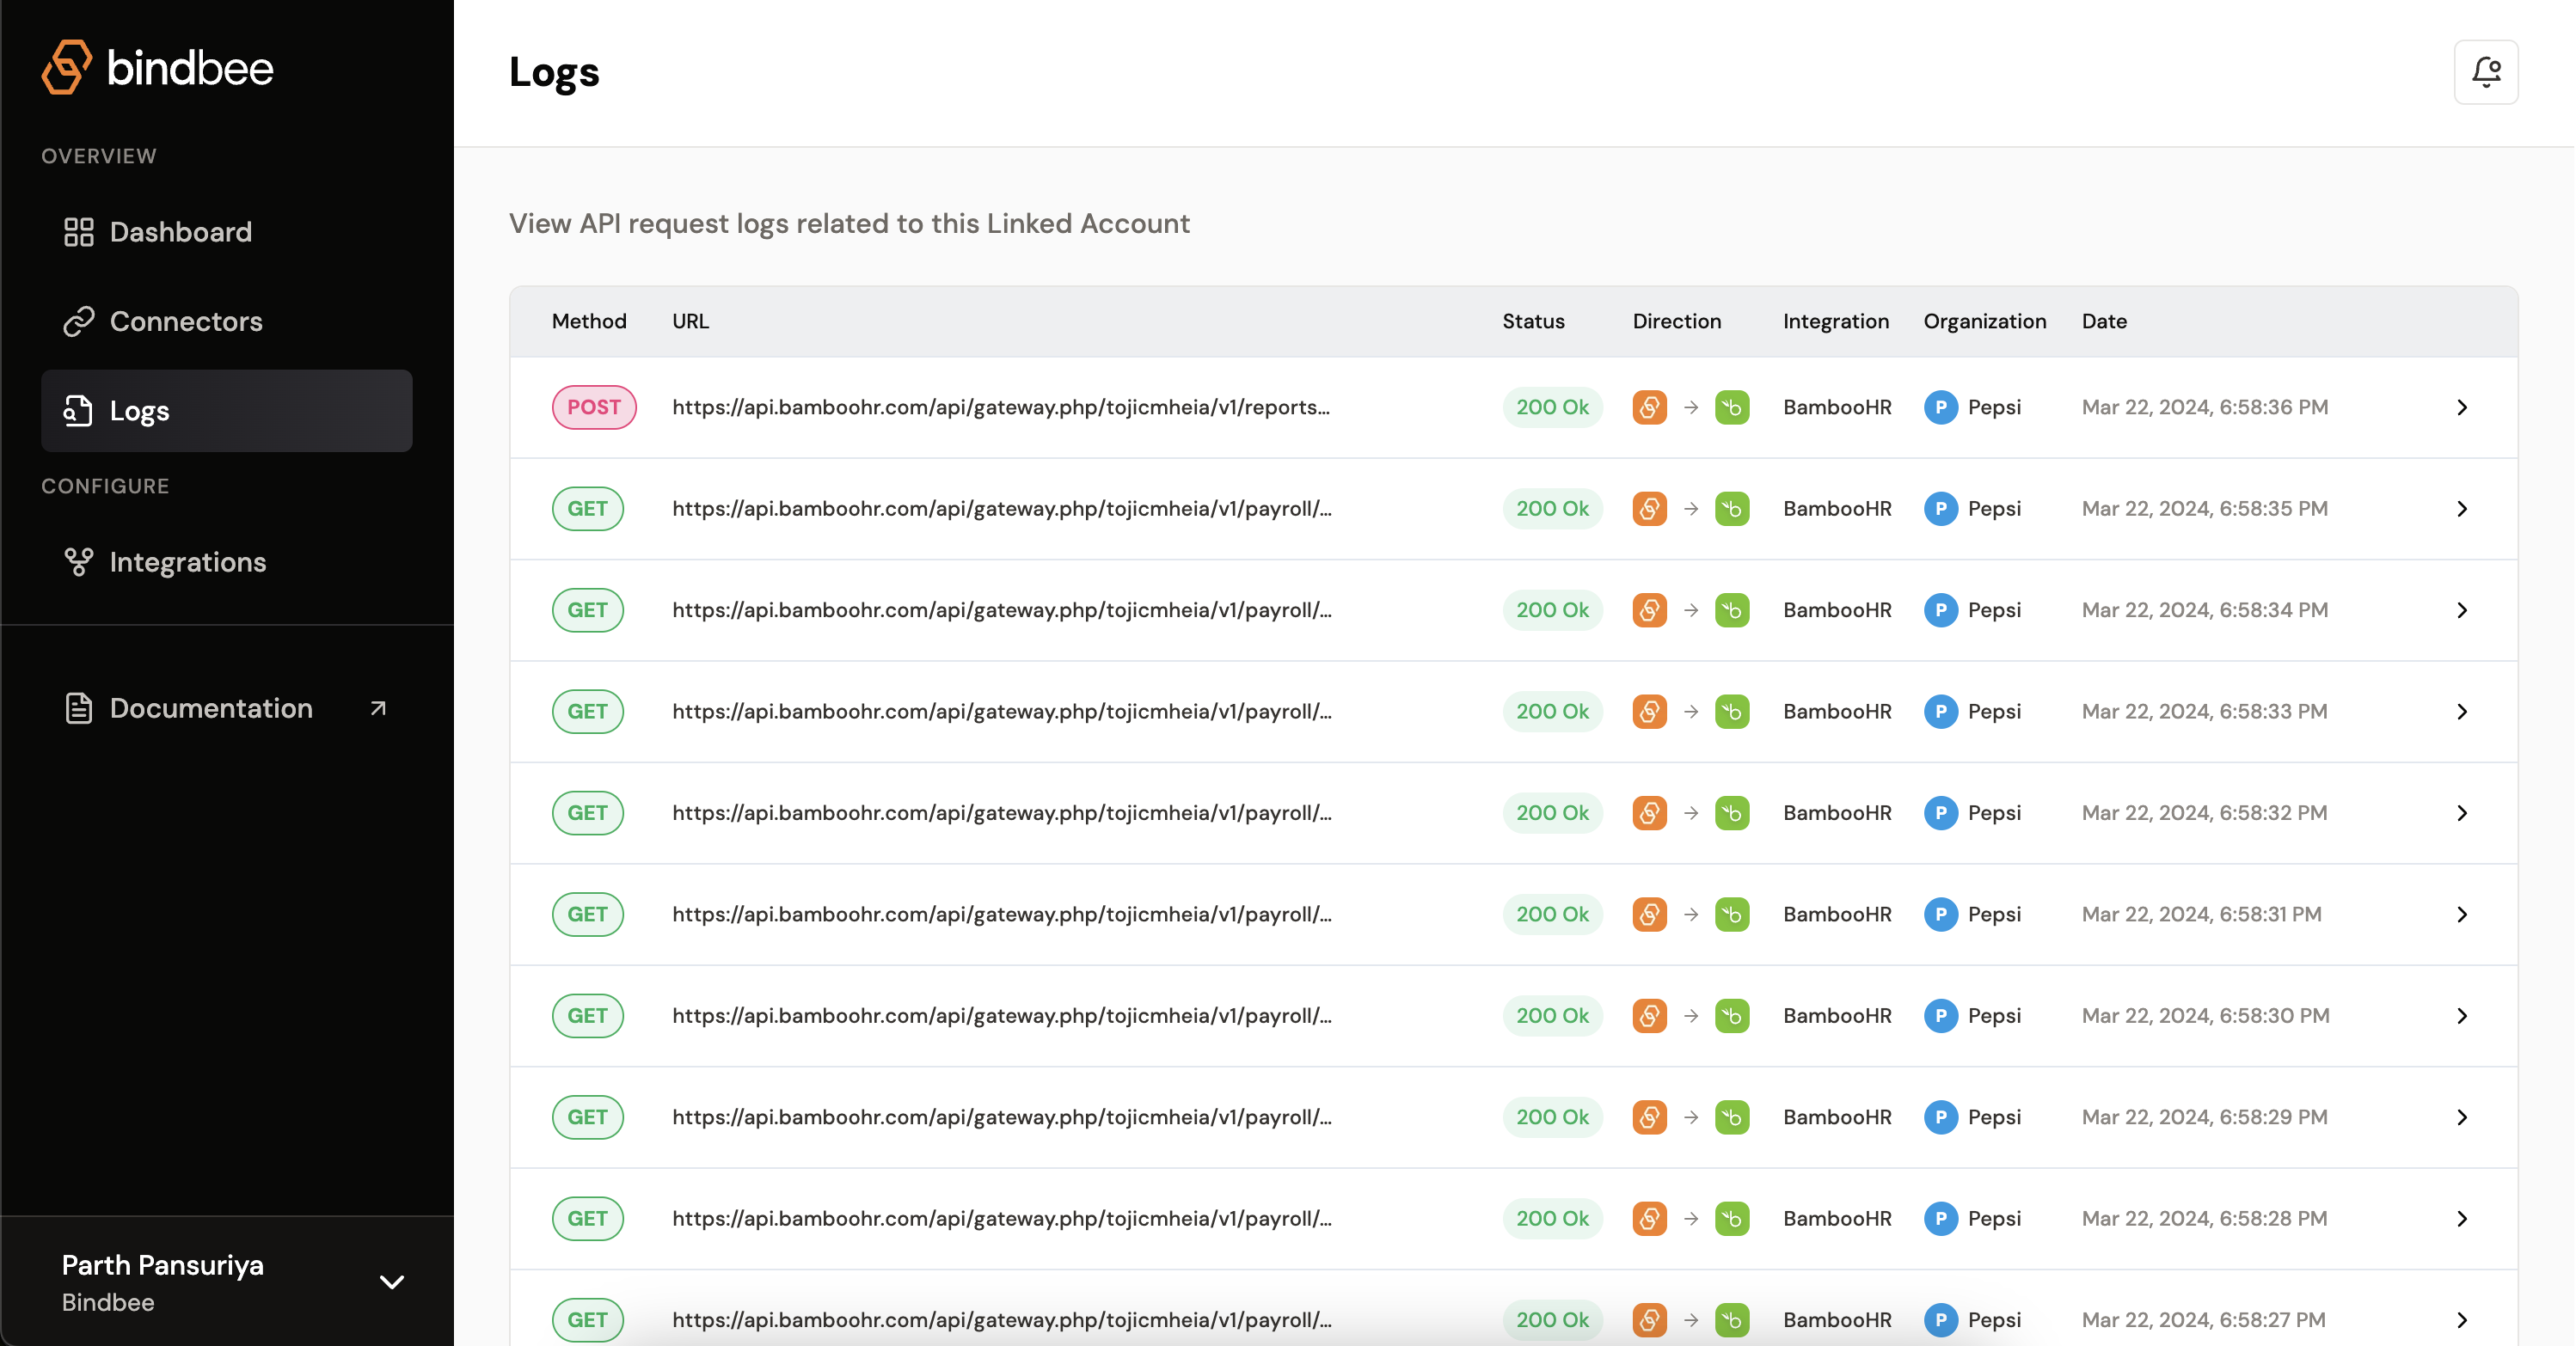Click the Documentation page icon
Viewport: 2576px width, 1346px height.
tap(78, 708)
